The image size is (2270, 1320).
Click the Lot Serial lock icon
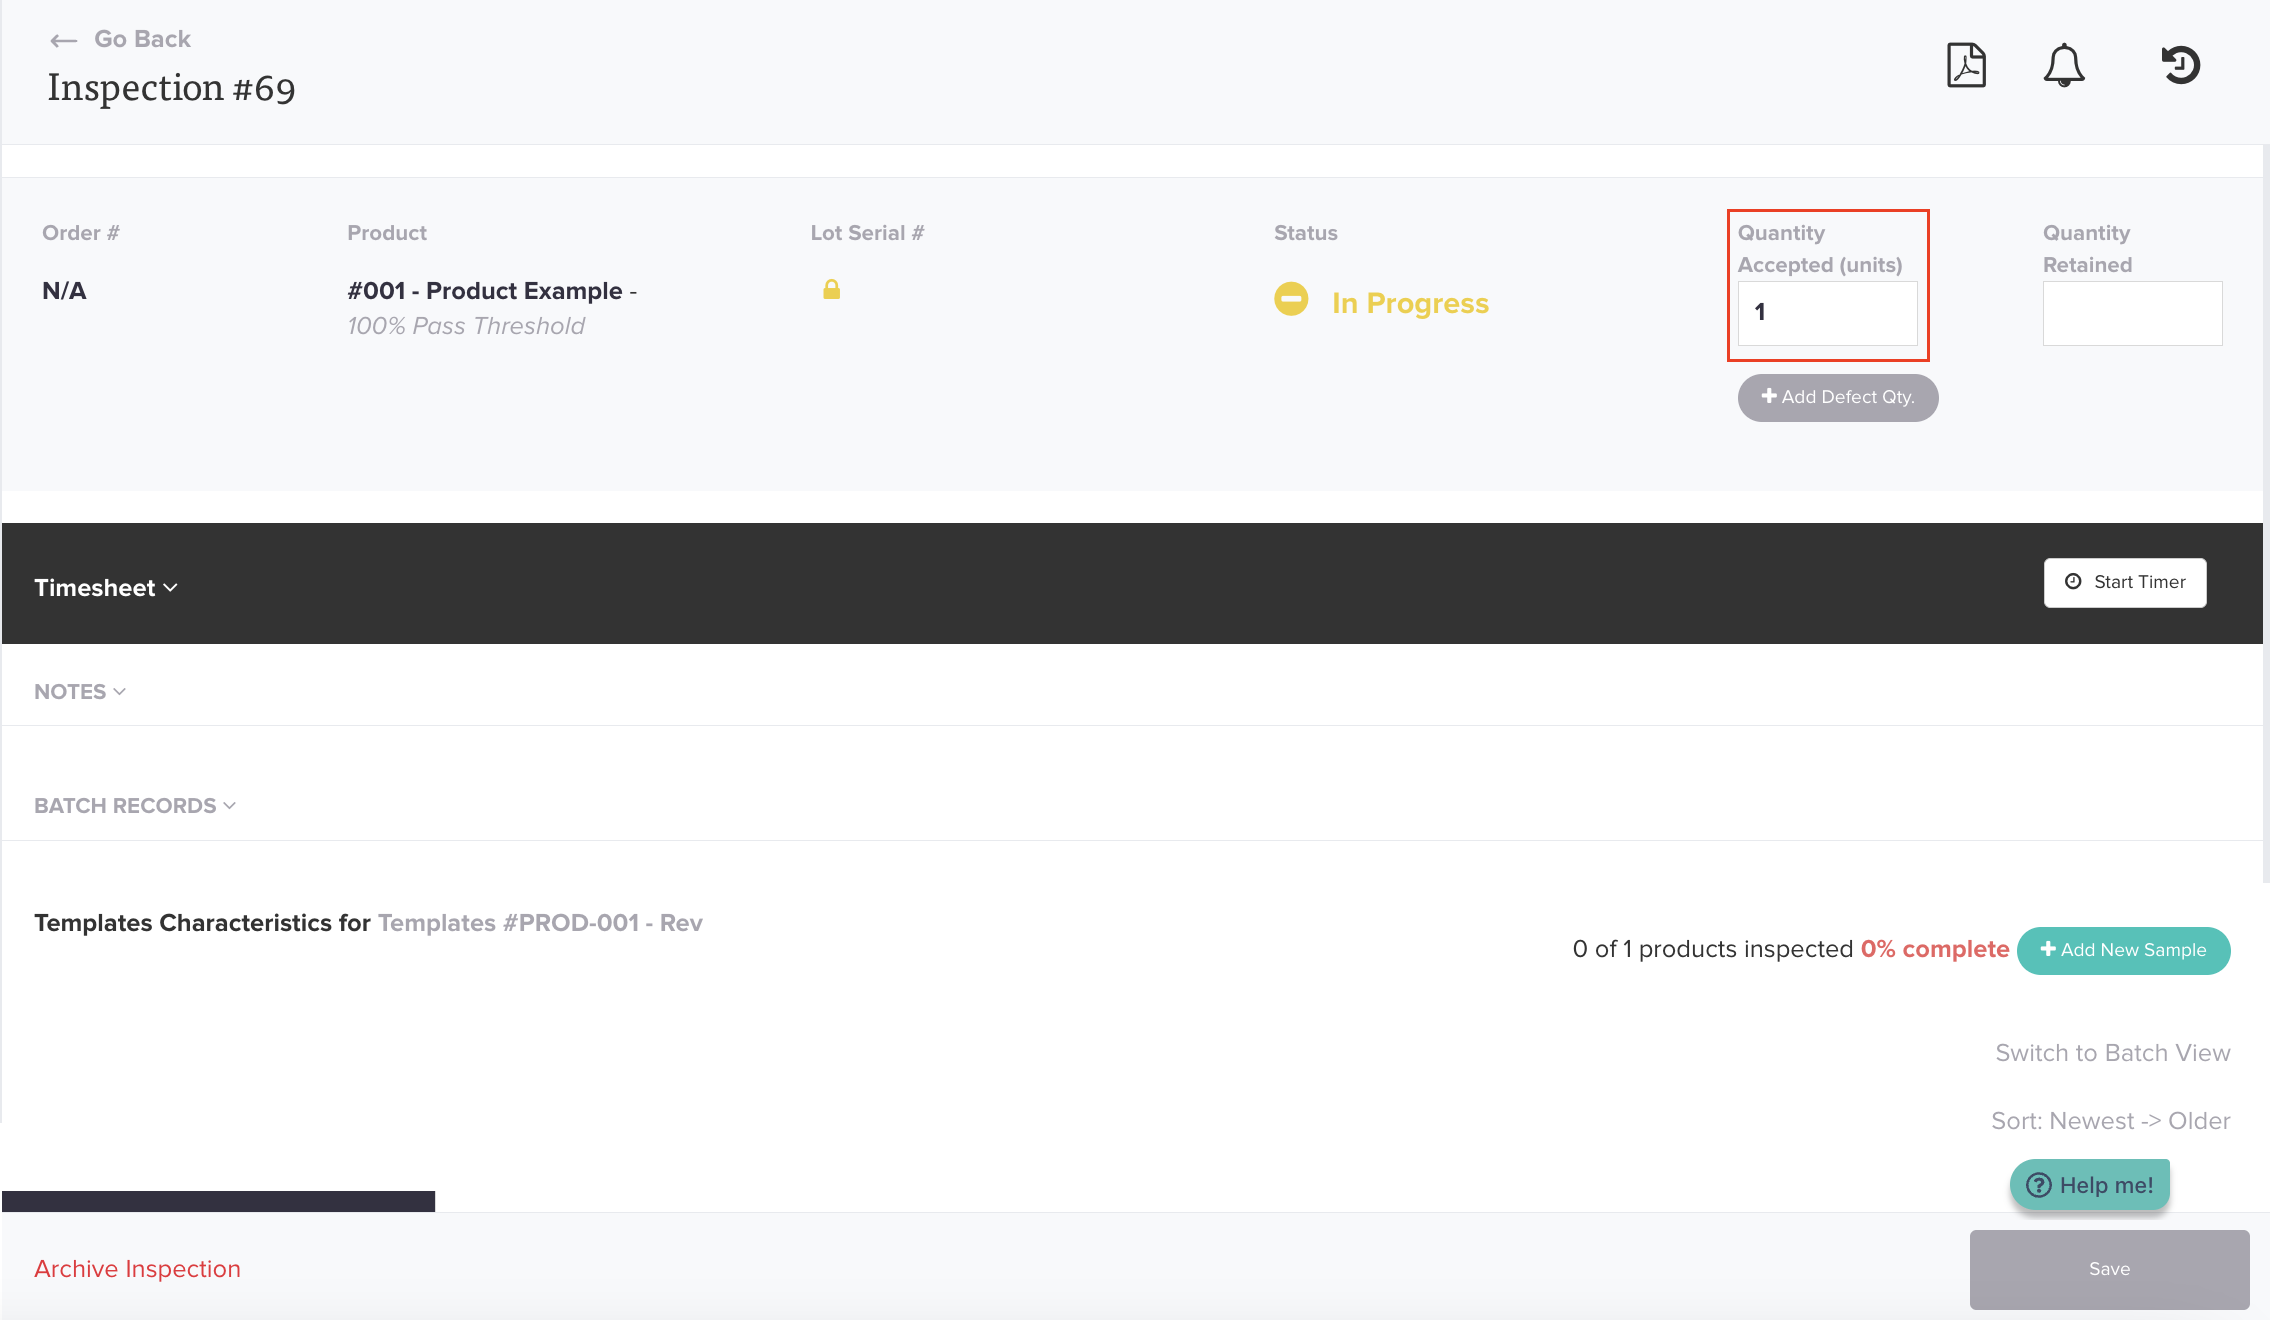pyautogui.click(x=831, y=290)
